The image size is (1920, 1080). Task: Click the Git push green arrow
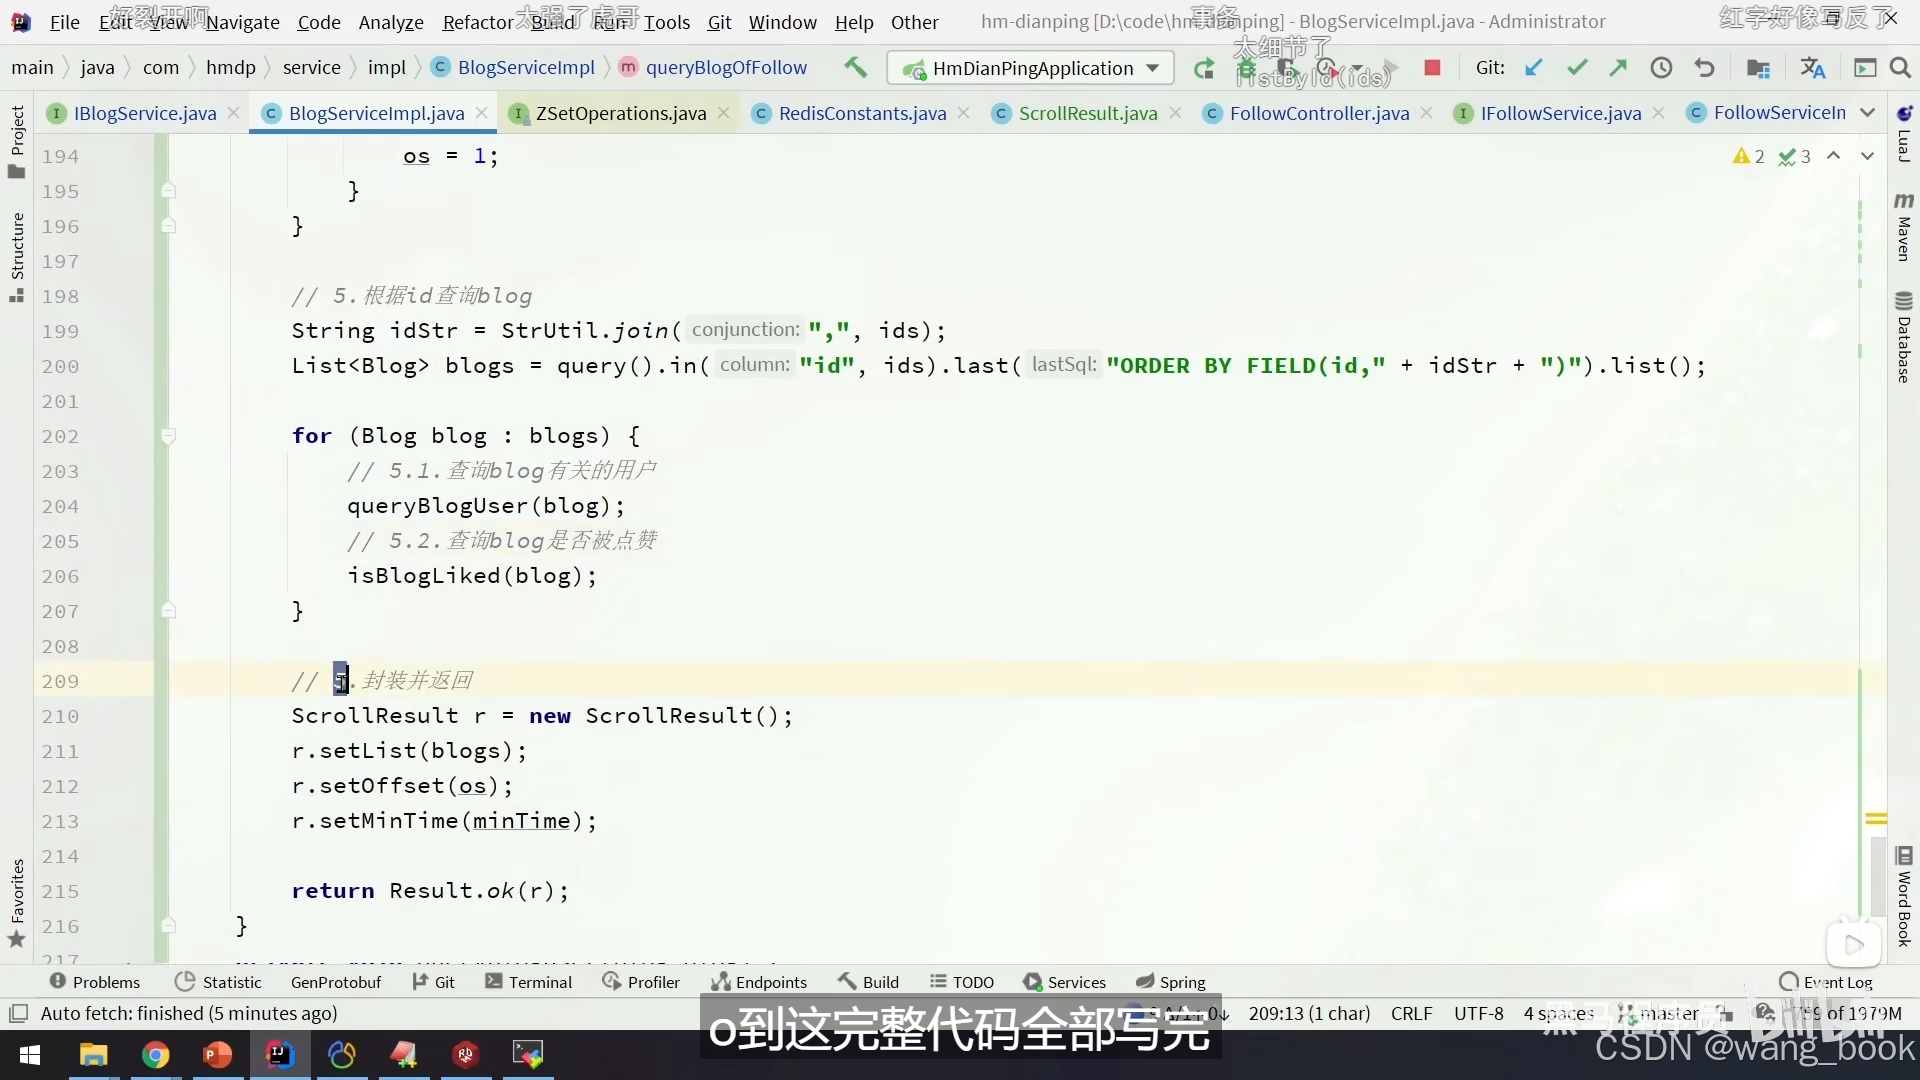(1618, 67)
